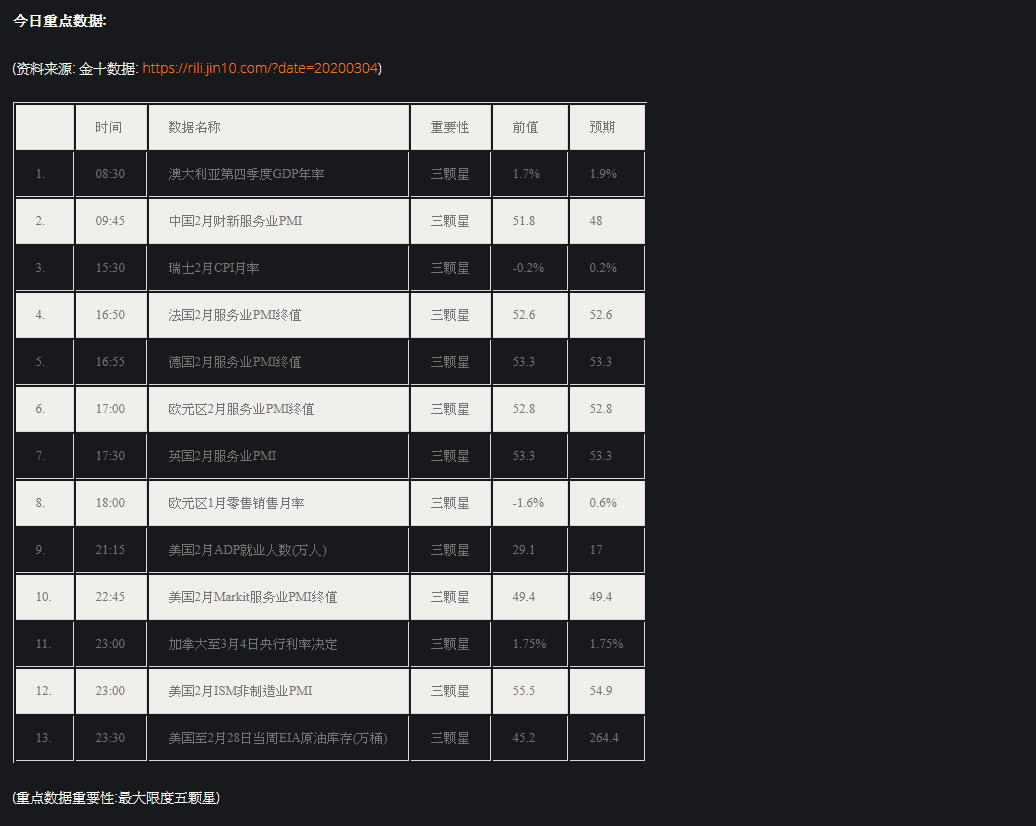Click the 22:45 time cell
Viewport: 1036px width, 826px height.
(111, 596)
